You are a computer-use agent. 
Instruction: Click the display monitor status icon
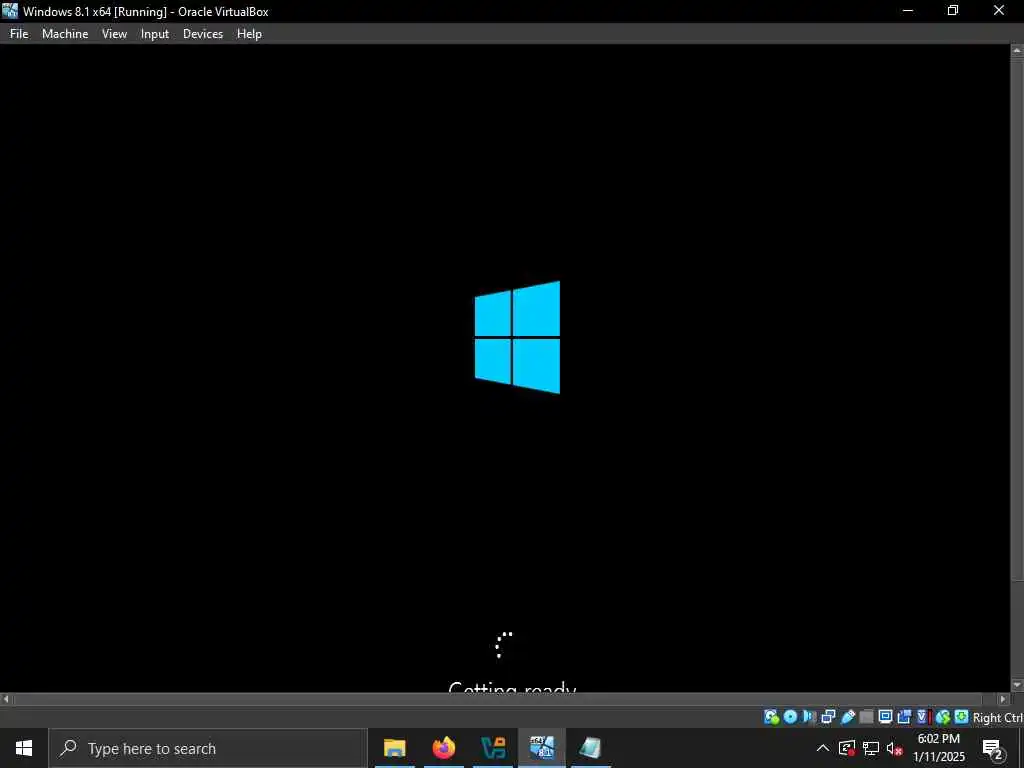pyautogui.click(x=886, y=717)
